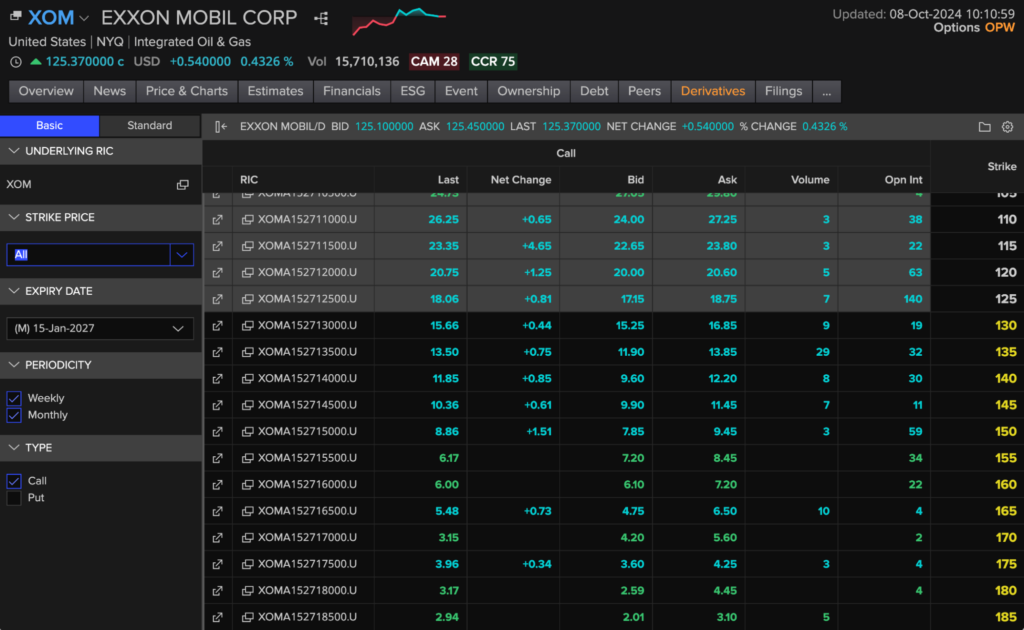Click the copy icon next to underlying RIC XOM
The width and height of the screenshot is (1024, 630).
(x=183, y=185)
